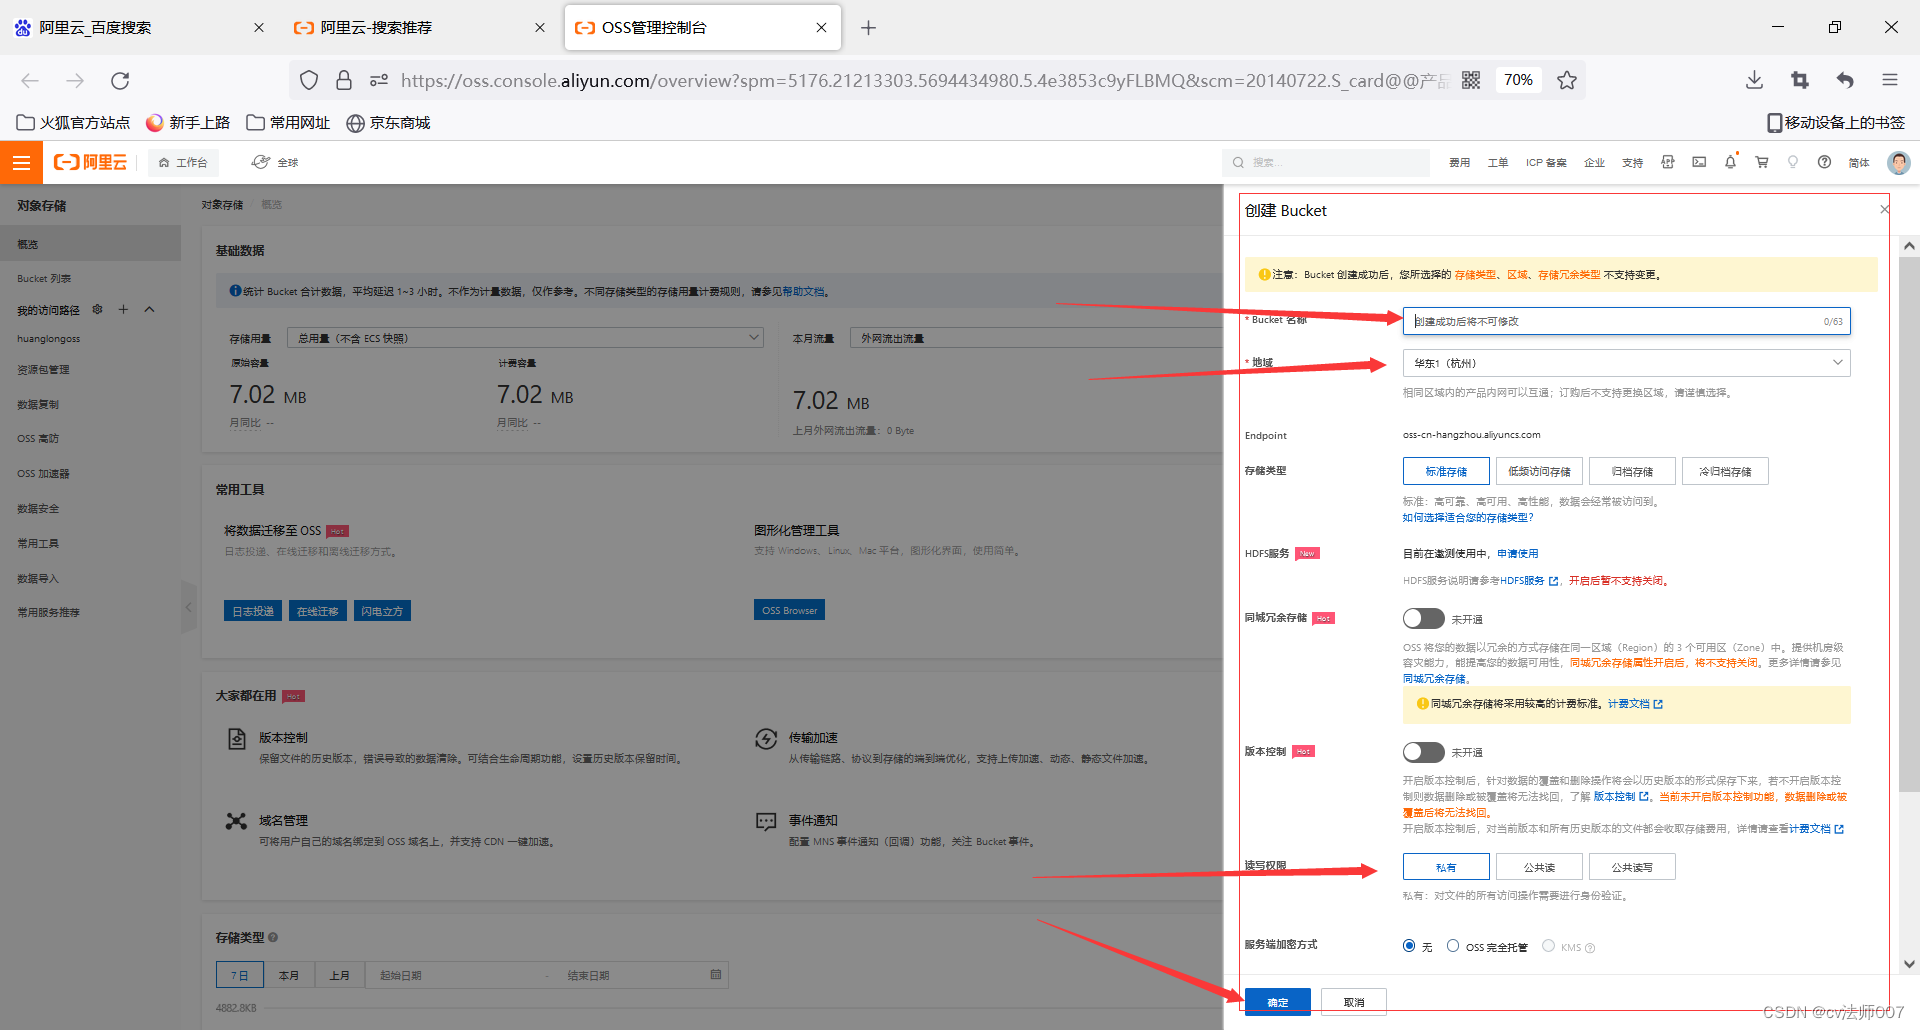
Task: Select the 本月 time range tab
Action: pyautogui.click(x=289, y=975)
